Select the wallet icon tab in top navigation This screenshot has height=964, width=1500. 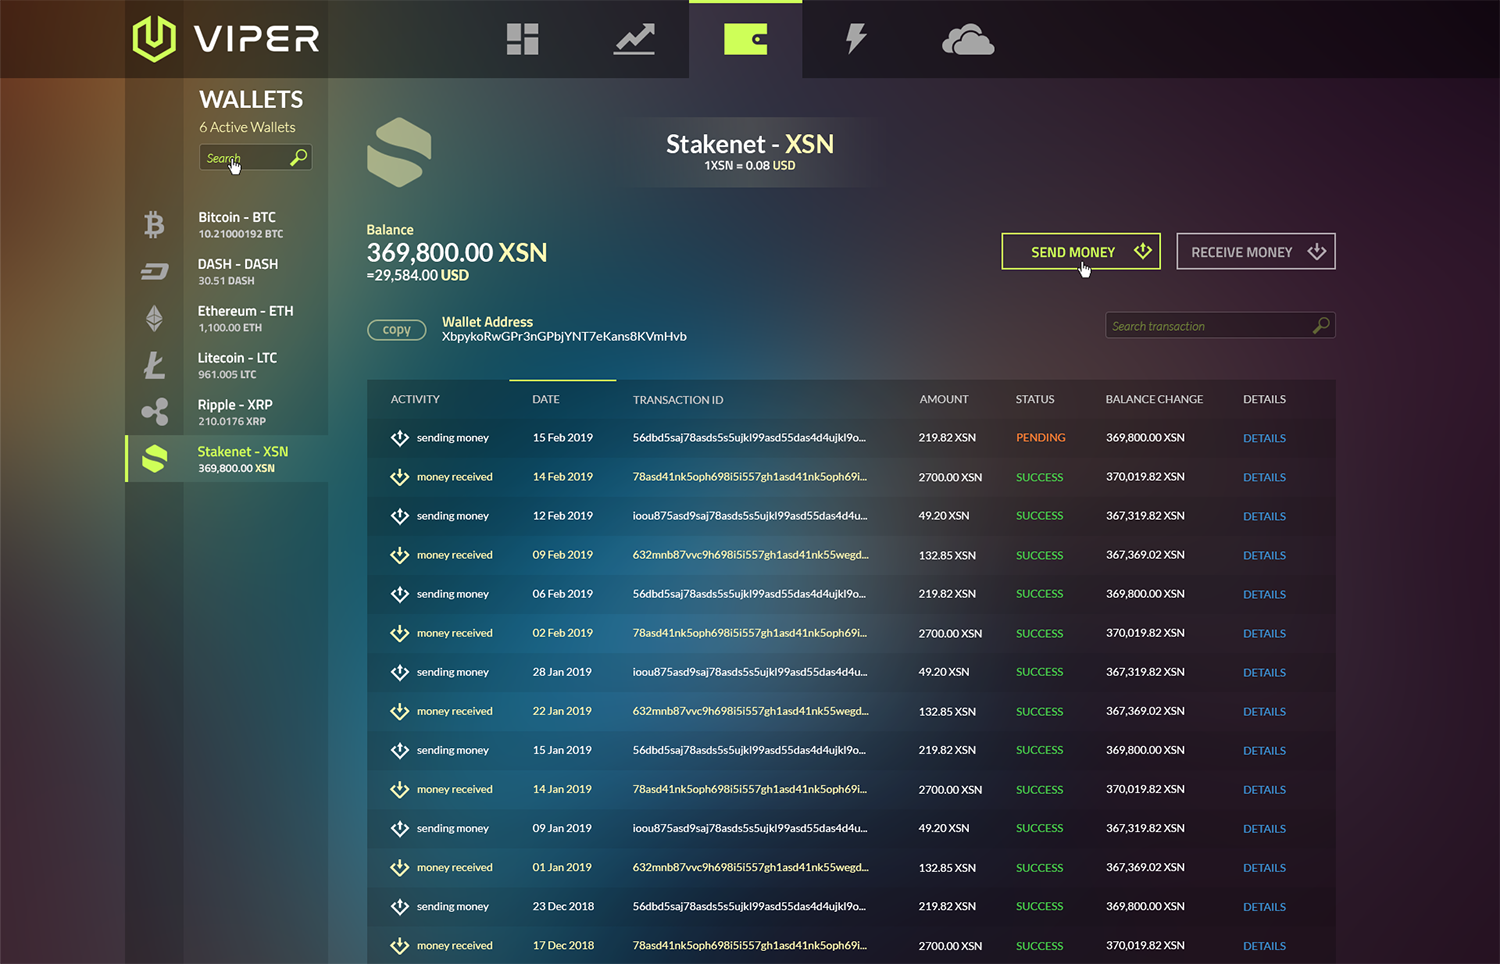[746, 39]
